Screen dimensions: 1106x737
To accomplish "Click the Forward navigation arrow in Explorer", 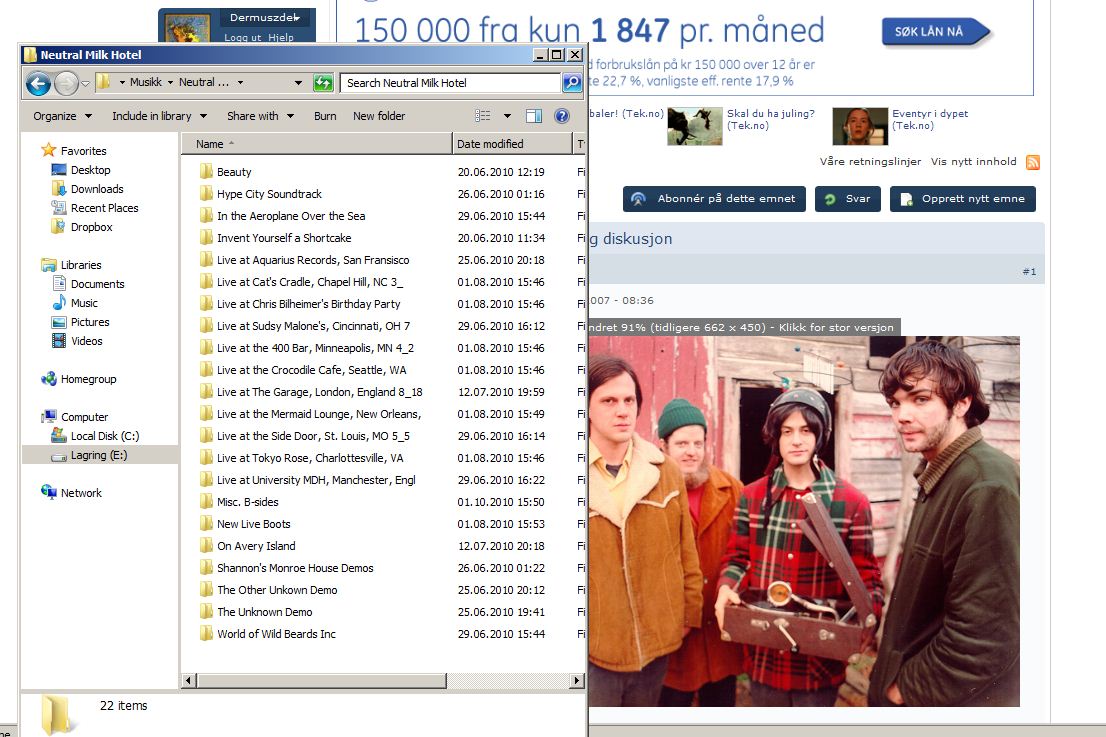I will (66, 84).
